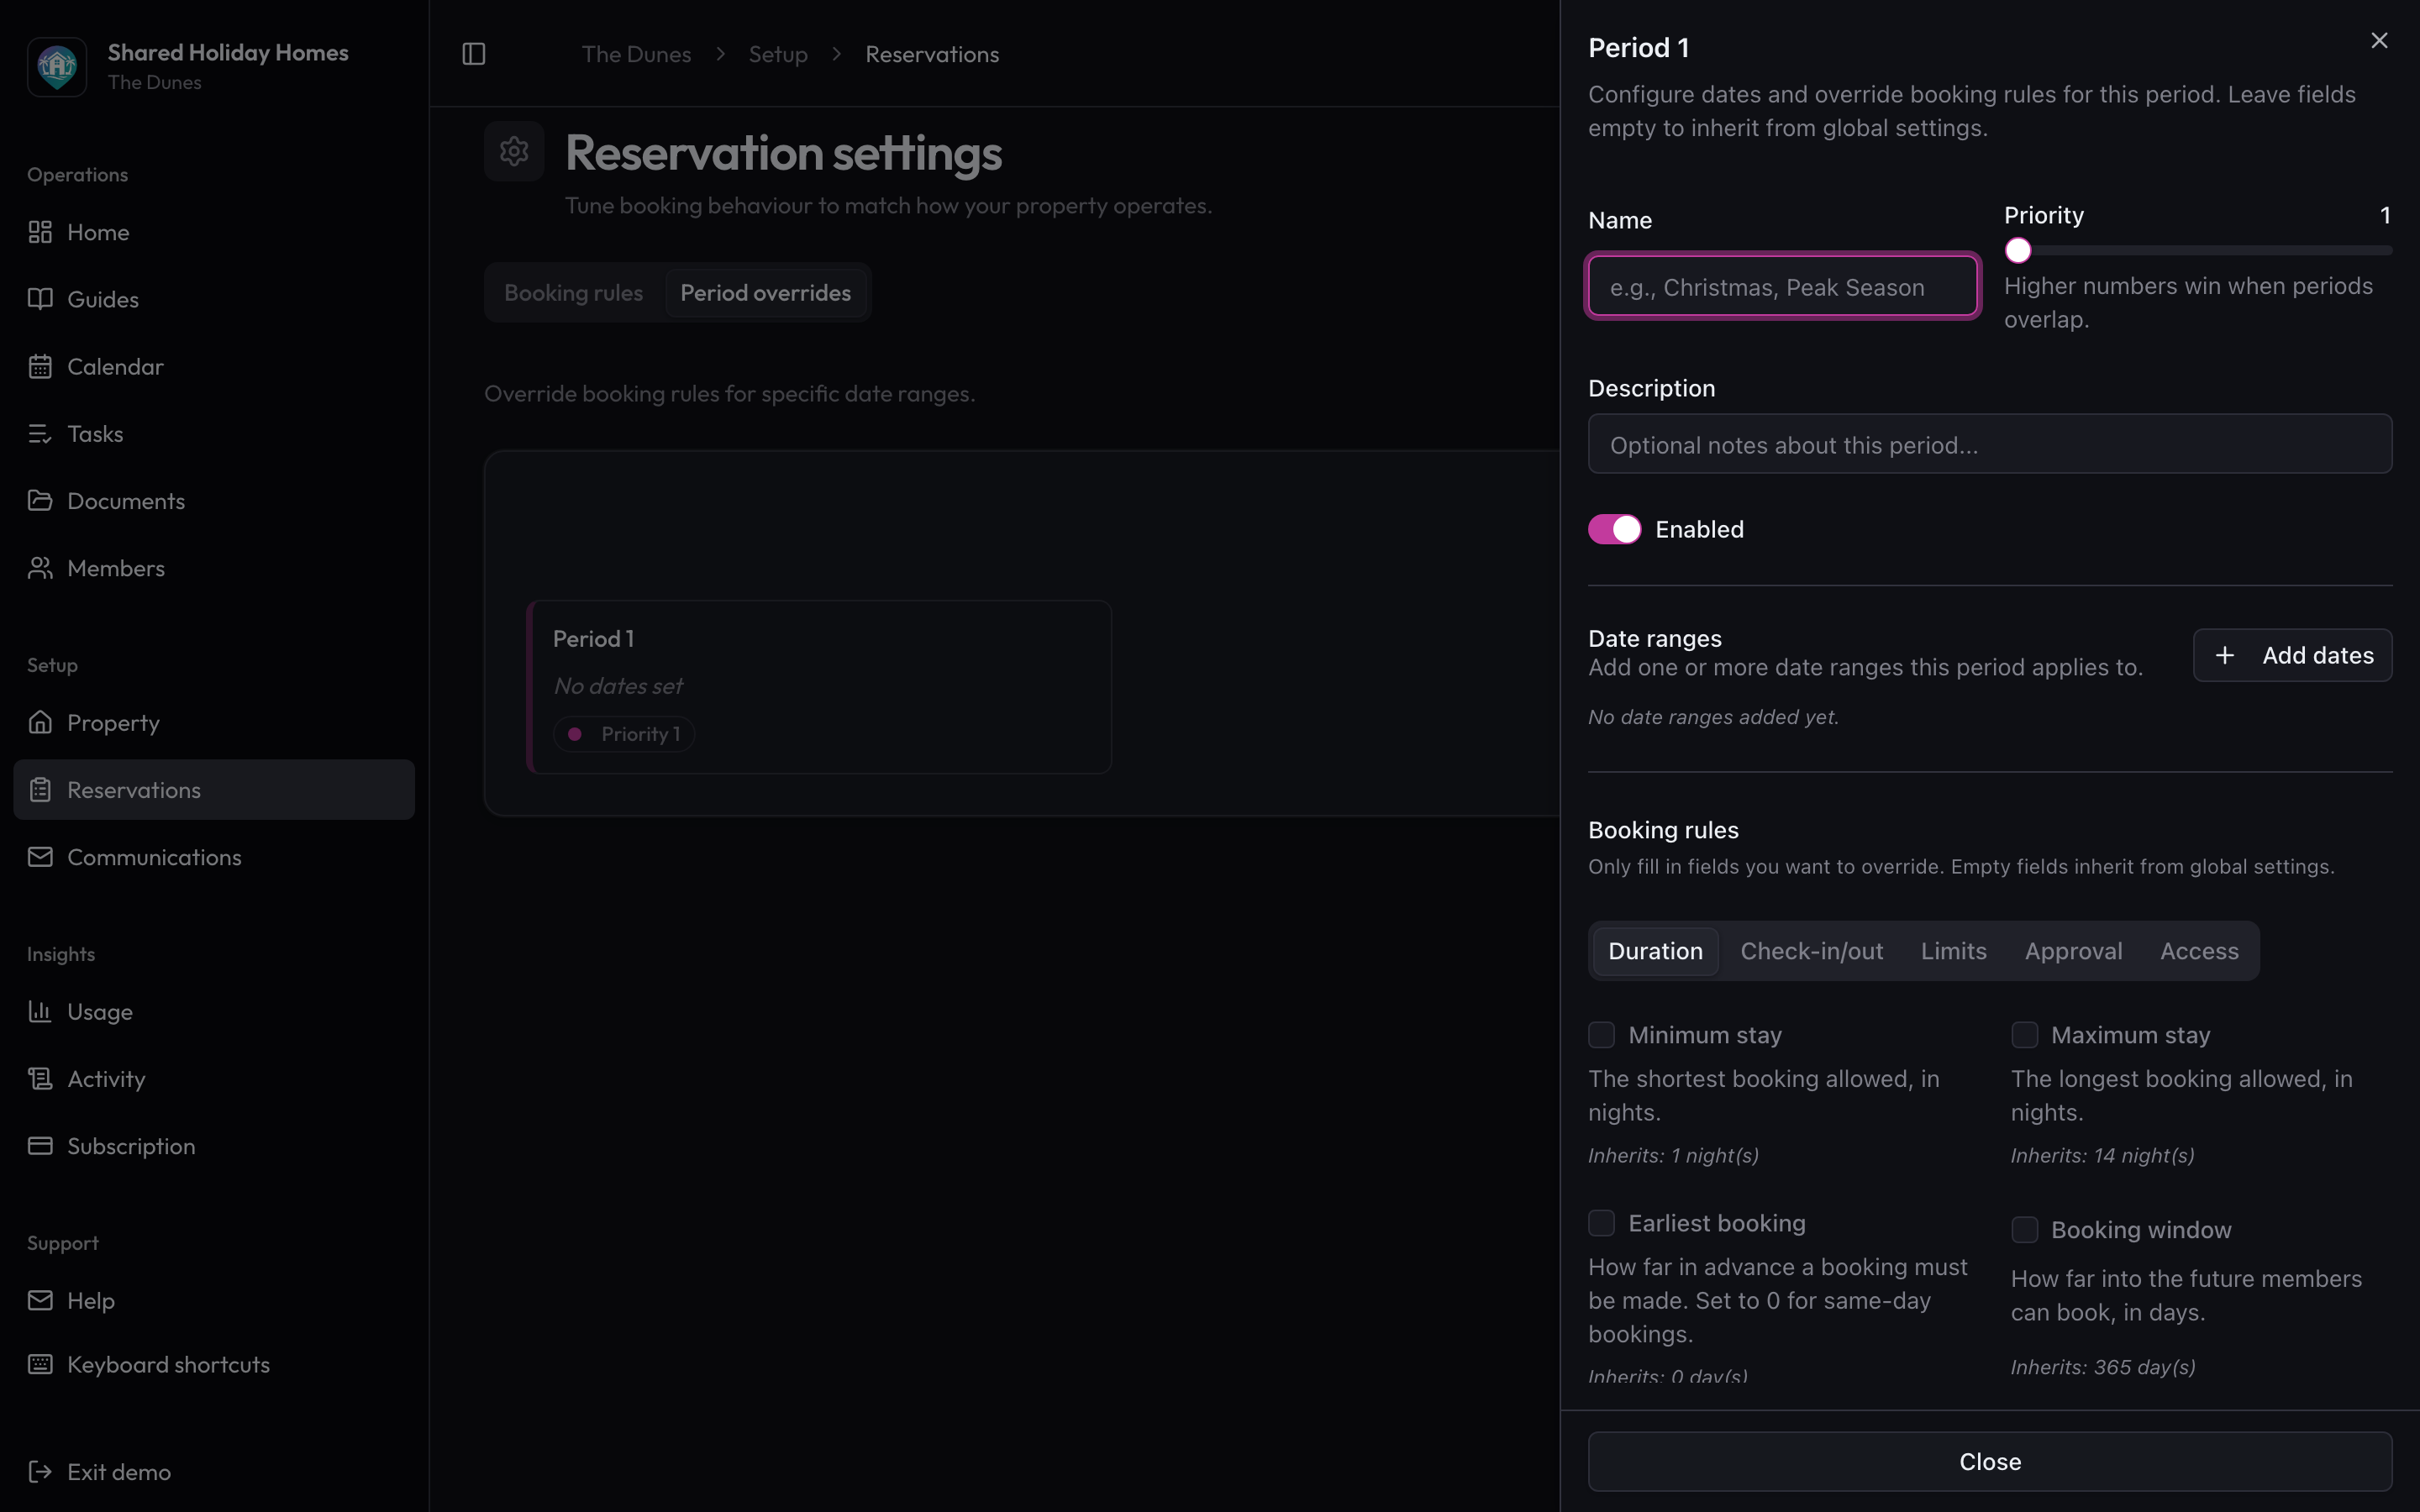This screenshot has width=2420, height=1512.
Task: Click the Exit demo icon
Action: (x=40, y=1471)
